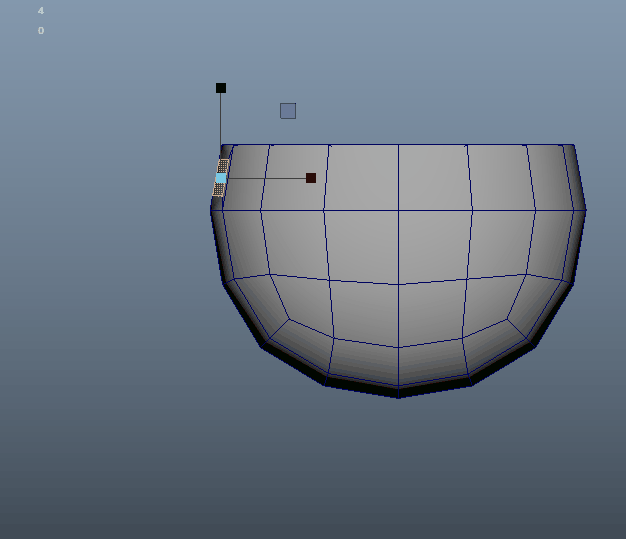626x539 pixels.
Task: Click the dark red horizontal-axis manipulator handle
Action: [311, 178]
